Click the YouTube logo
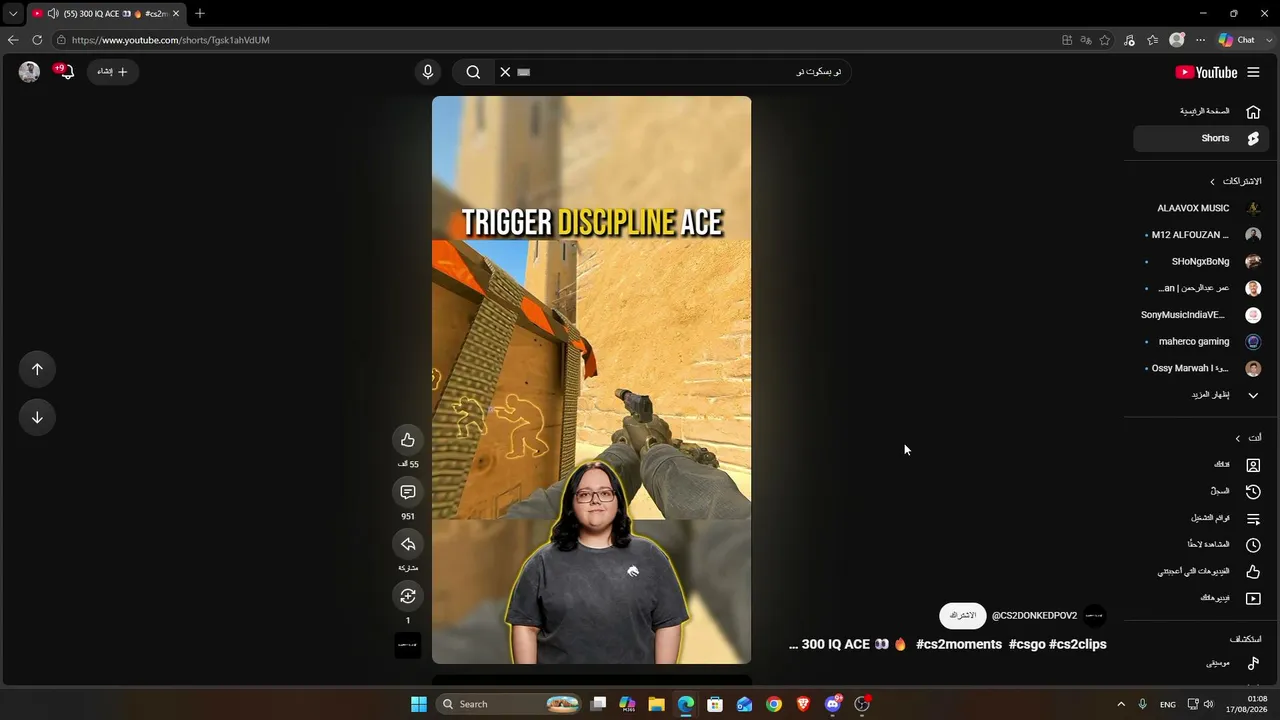The width and height of the screenshot is (1280, 720). coord(1206,72)
